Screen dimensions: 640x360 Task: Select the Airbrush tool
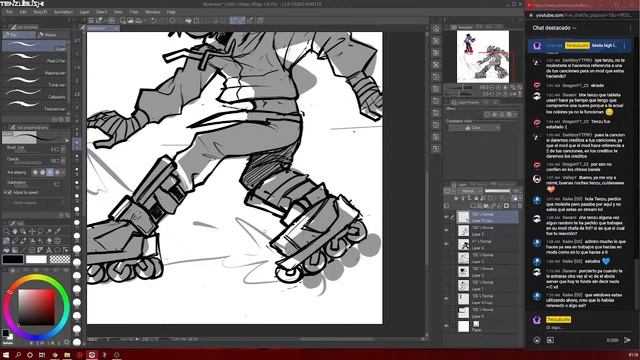(x=32, y=241)
